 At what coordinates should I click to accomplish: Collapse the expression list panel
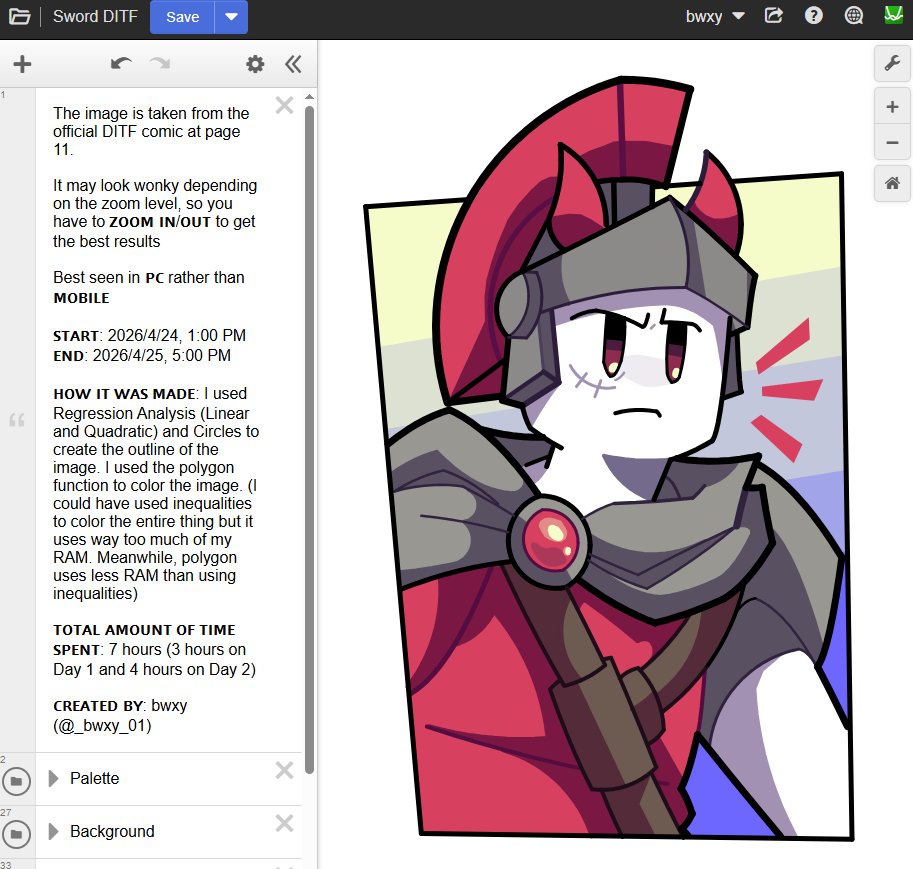point(293,64)
